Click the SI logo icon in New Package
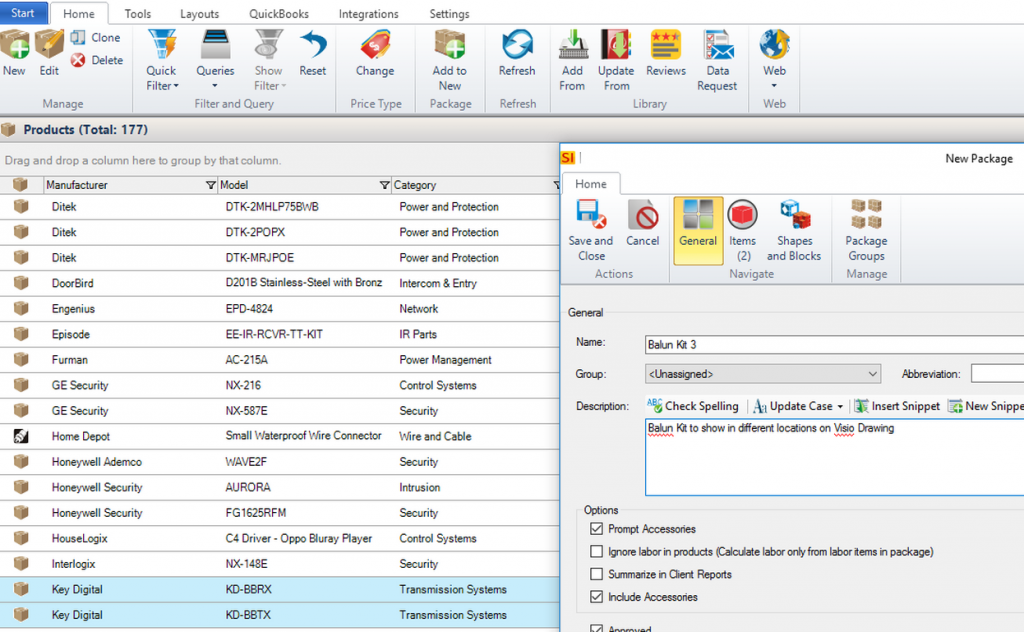Screen dimensions: 1024x632 568,157
